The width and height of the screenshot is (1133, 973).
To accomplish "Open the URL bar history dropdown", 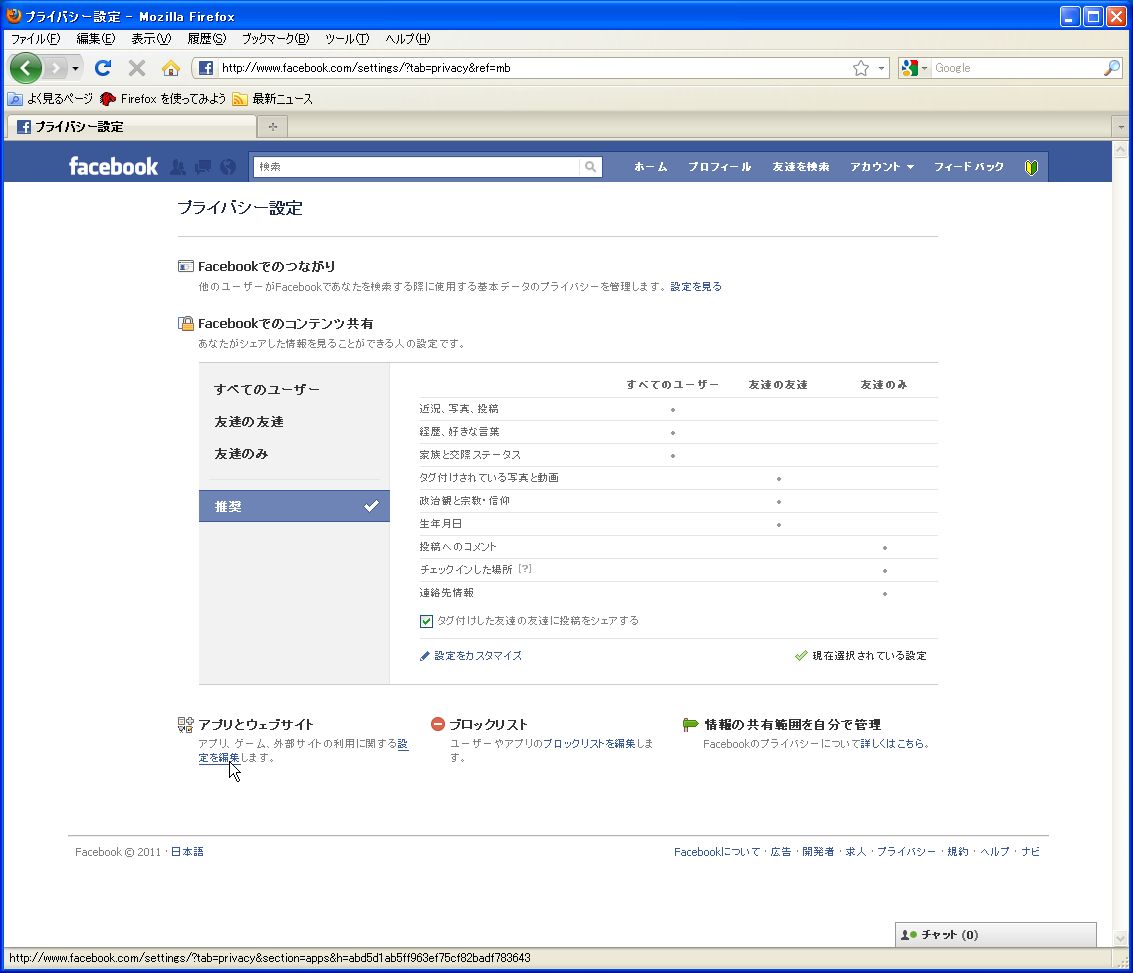I will [x=881, y=68].
